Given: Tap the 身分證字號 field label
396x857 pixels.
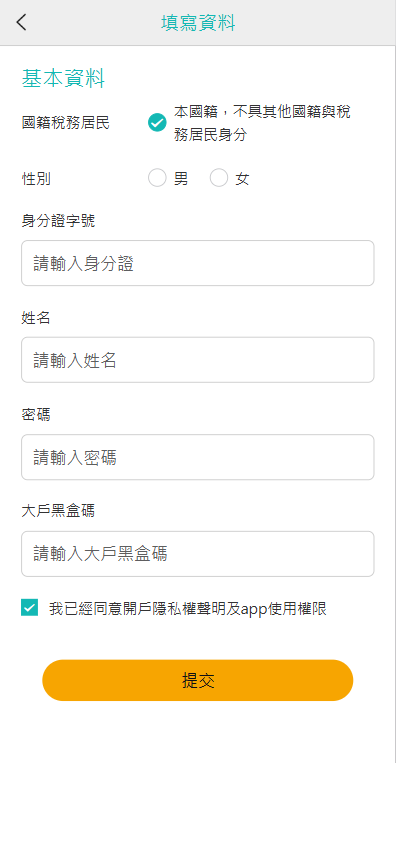Looking at the screenshot, I should pyautogui.click(x=58, y=221).
